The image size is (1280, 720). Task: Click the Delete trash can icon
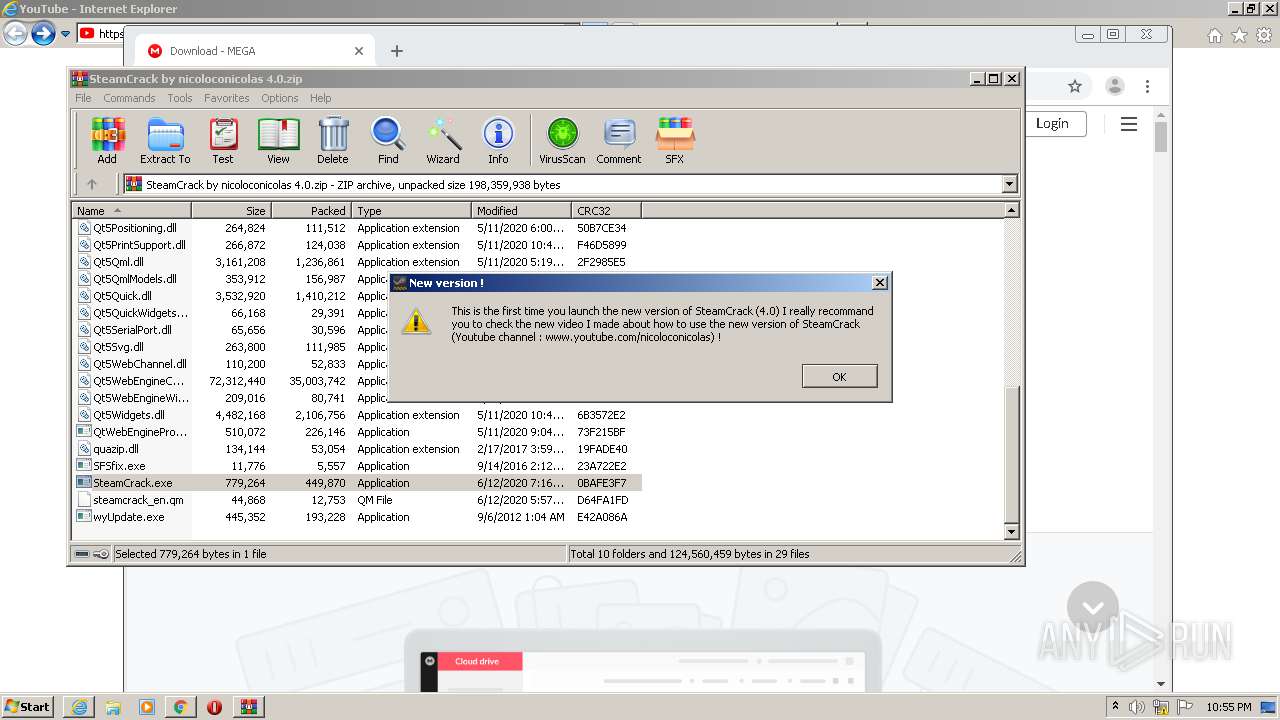333,140
